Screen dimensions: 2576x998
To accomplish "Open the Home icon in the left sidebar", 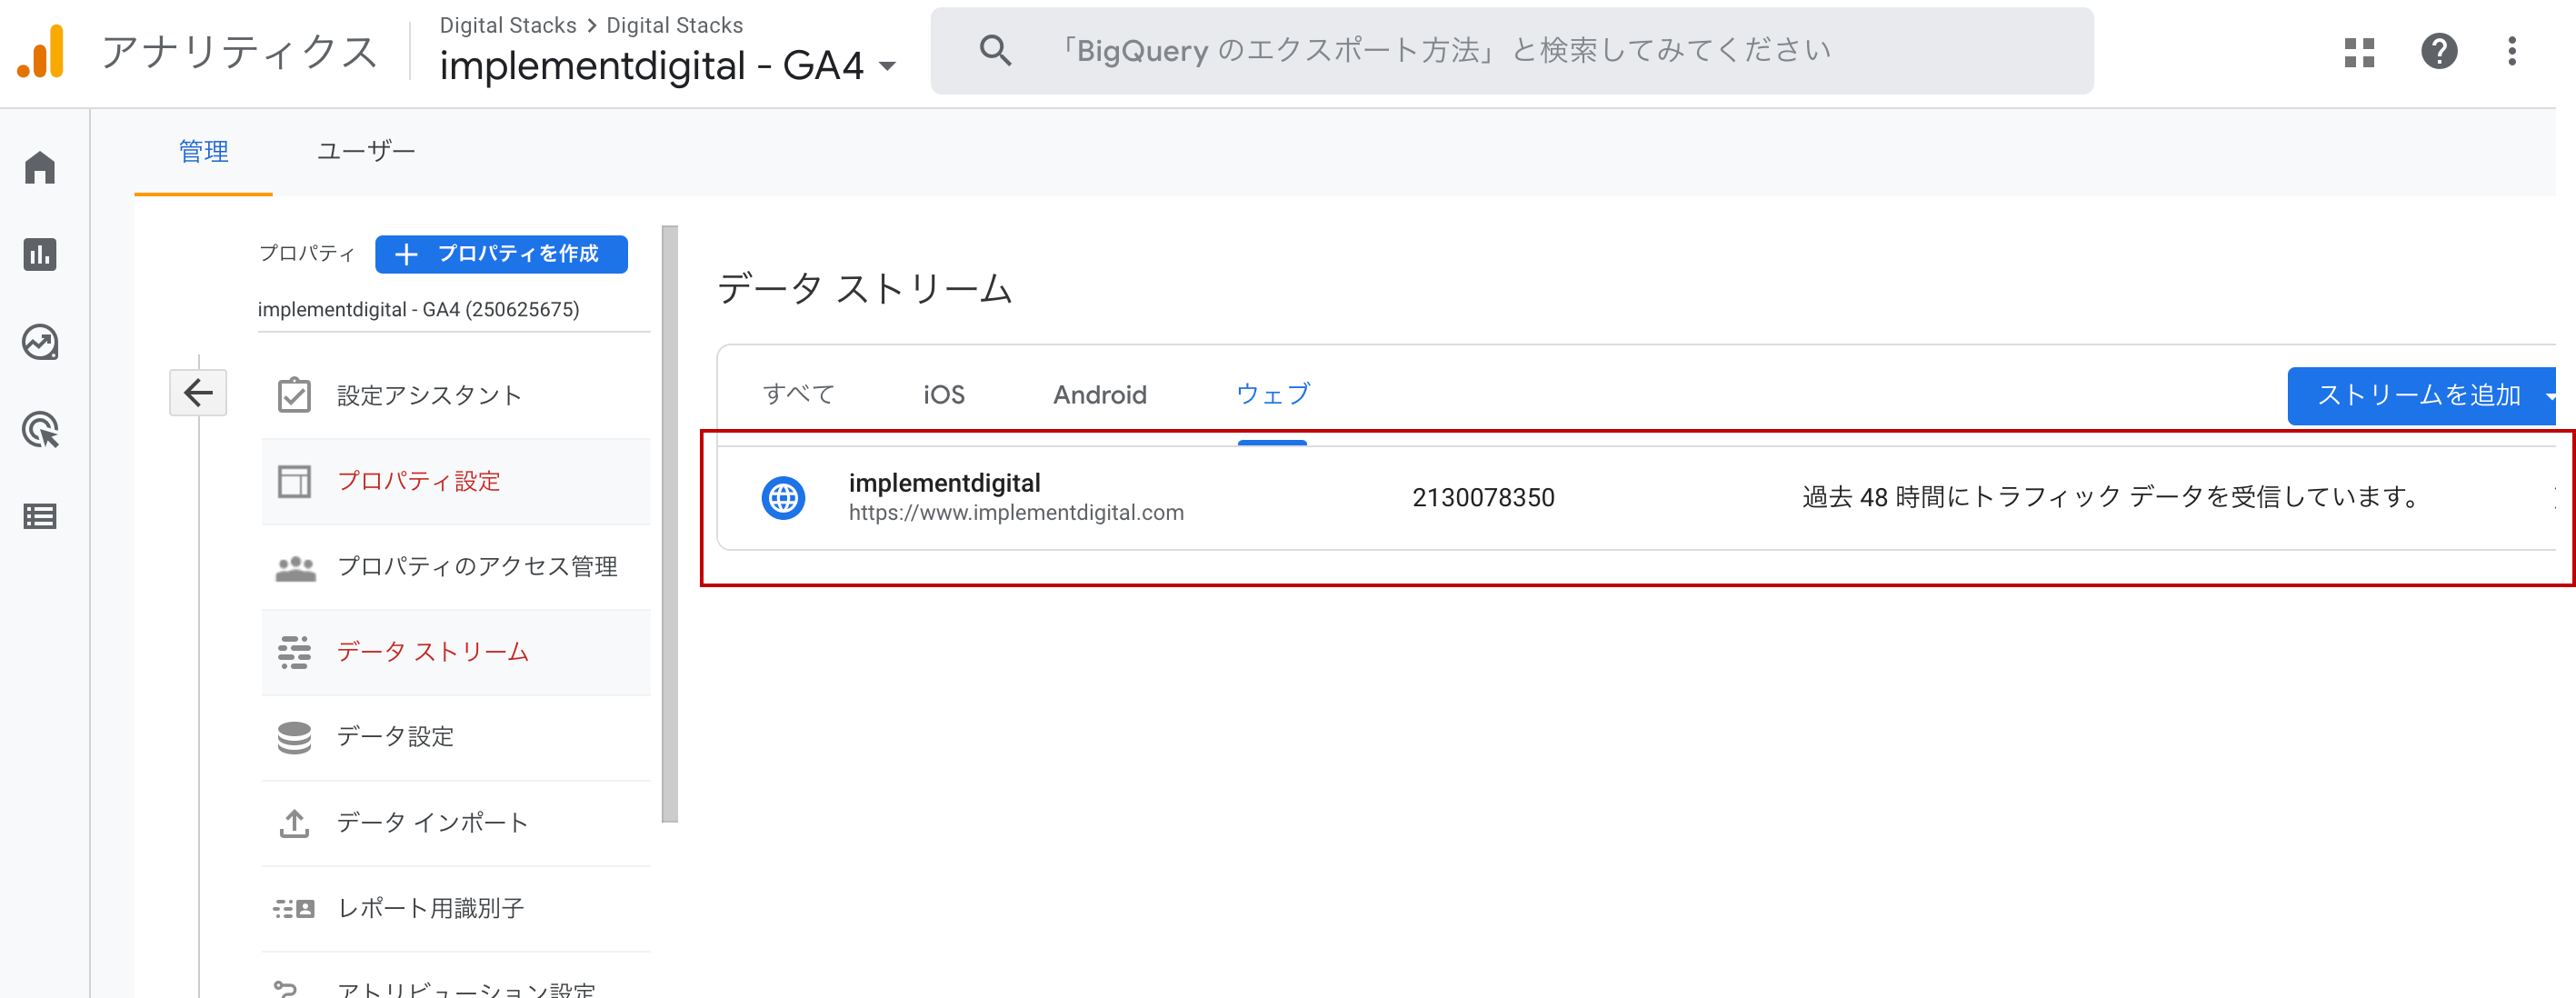I will (40, 167).
